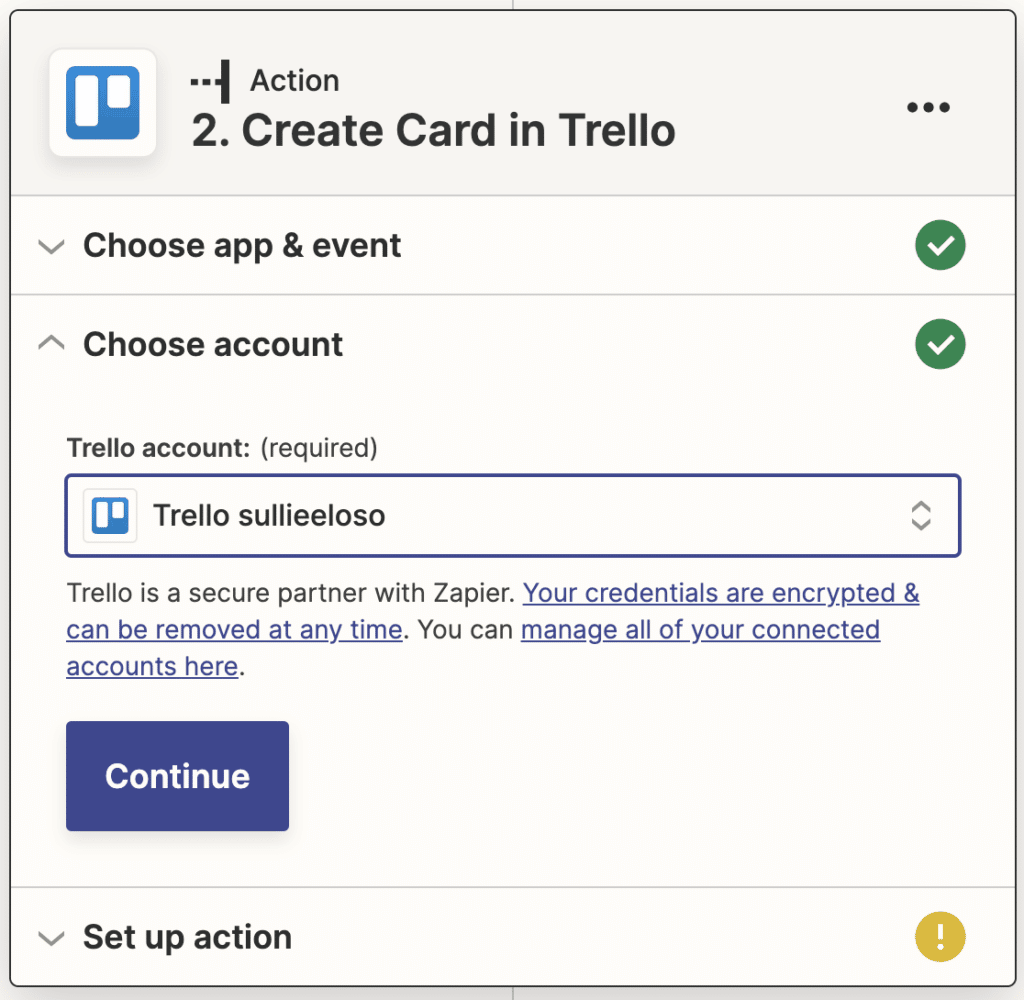Viewport: 1024px width, 1000px height.
Task: Click the Set up action section header
Action: pos(187,937)
